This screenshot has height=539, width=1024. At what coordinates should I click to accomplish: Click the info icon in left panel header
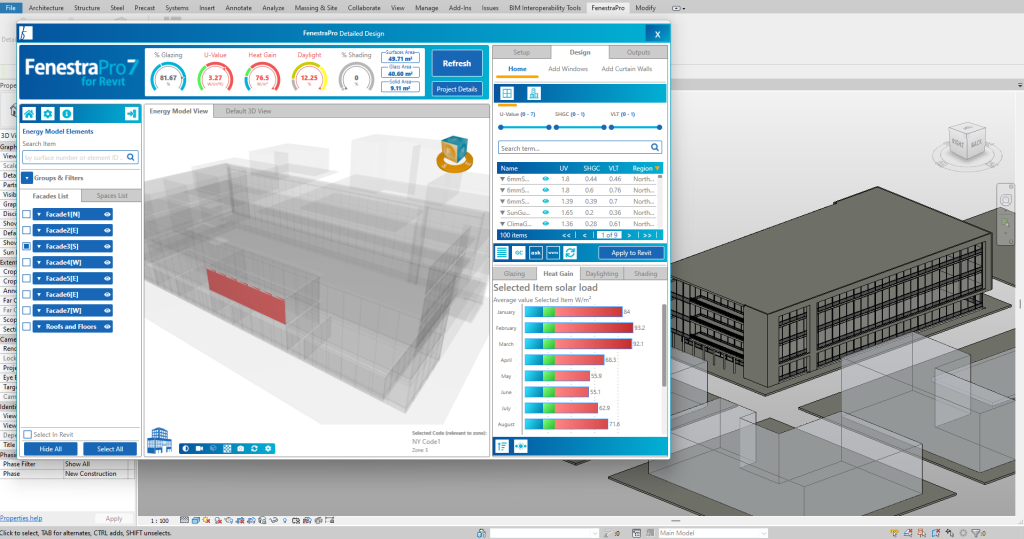coord(67,114)
